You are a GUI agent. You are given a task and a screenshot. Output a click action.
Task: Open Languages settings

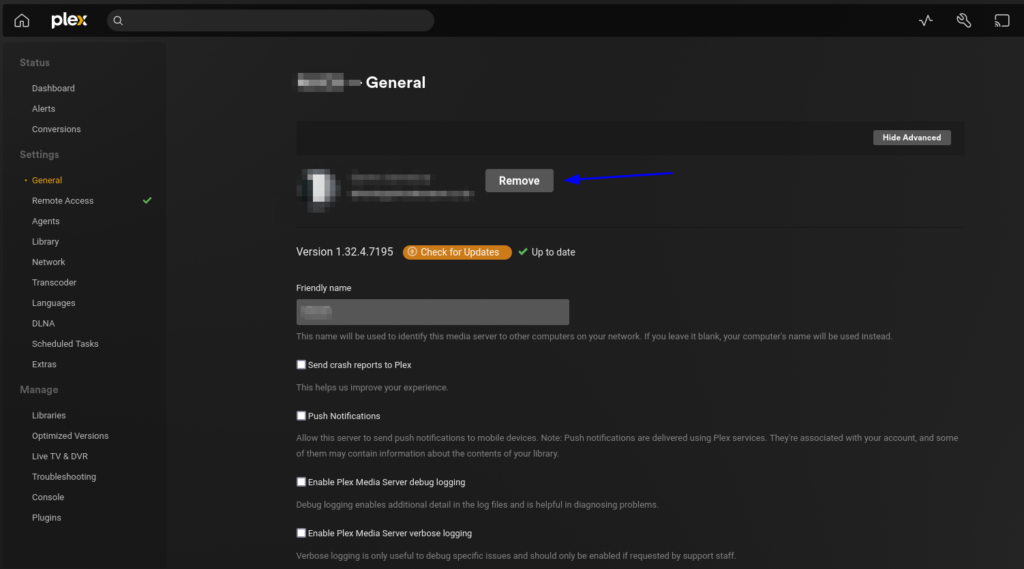click(x=54, y=303)
